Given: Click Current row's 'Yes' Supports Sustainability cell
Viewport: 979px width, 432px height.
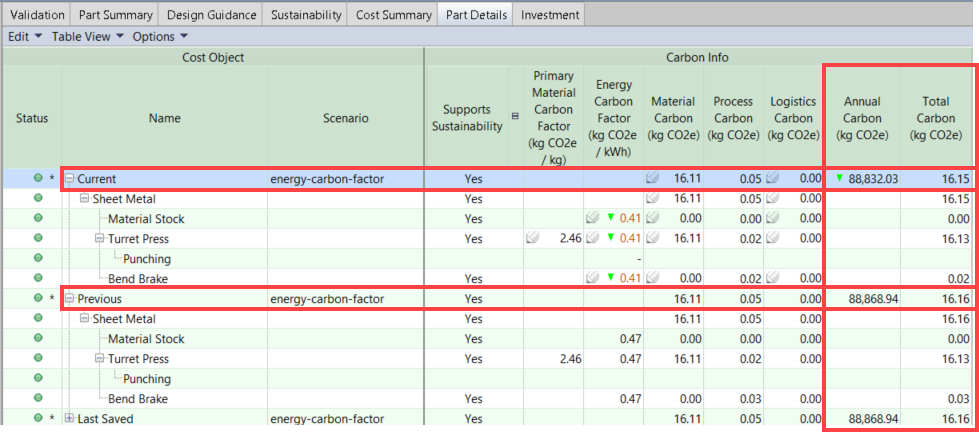Looking at the screenshot, I should tap(473, 179).
